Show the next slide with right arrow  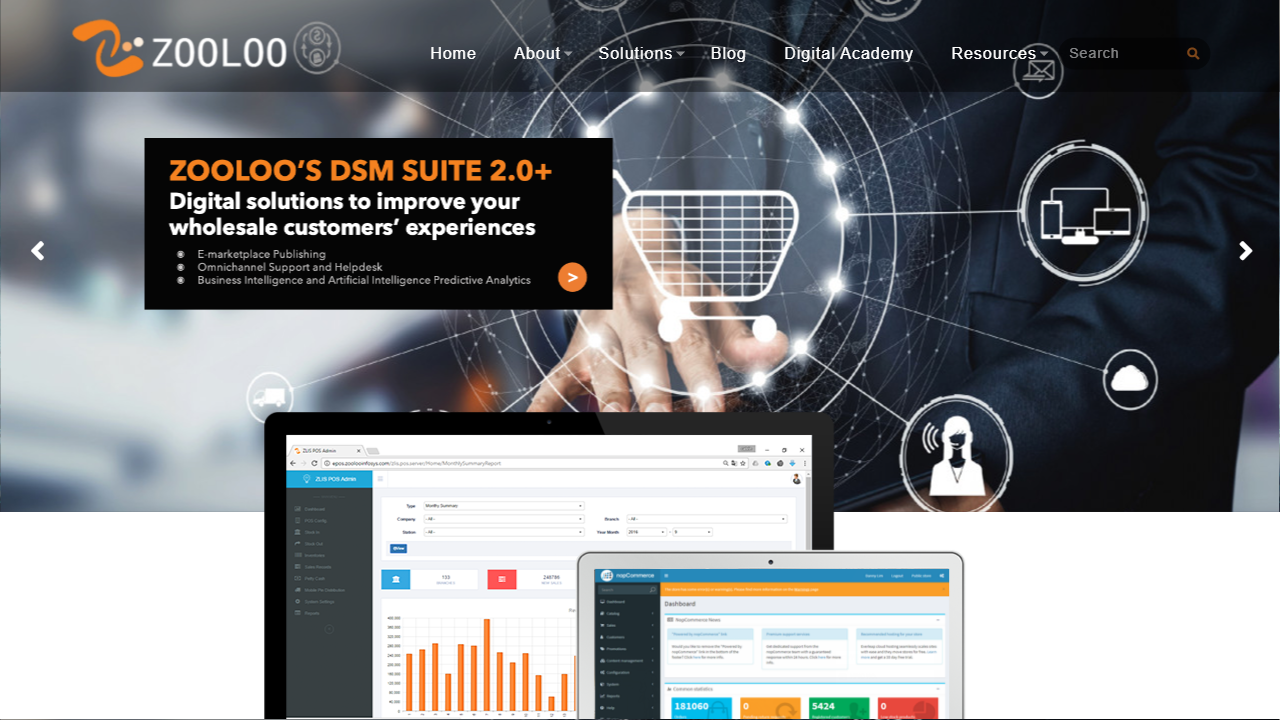[x=1246, y=251]
